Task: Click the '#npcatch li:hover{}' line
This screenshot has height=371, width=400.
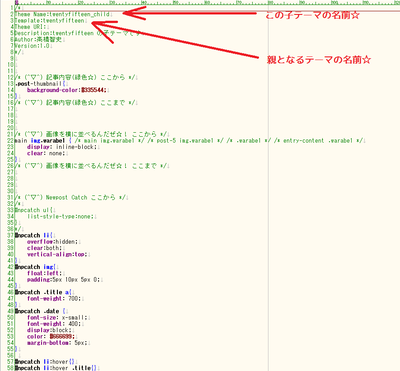Action: click(x=45, y=362)
